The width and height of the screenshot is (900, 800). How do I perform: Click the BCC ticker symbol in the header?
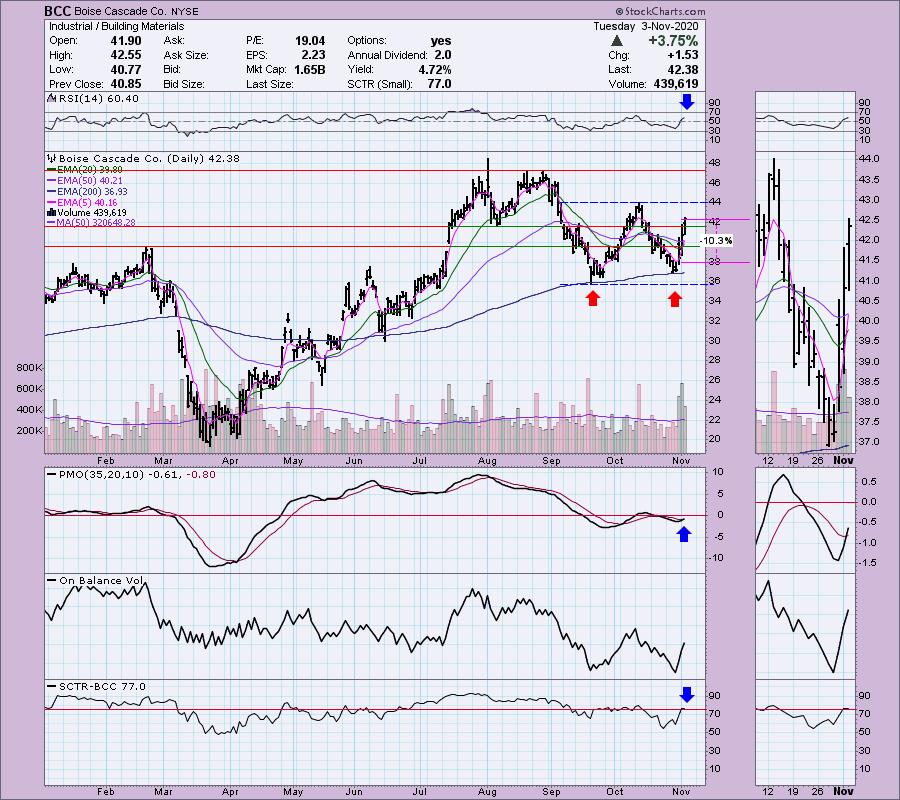coord(58,11)
